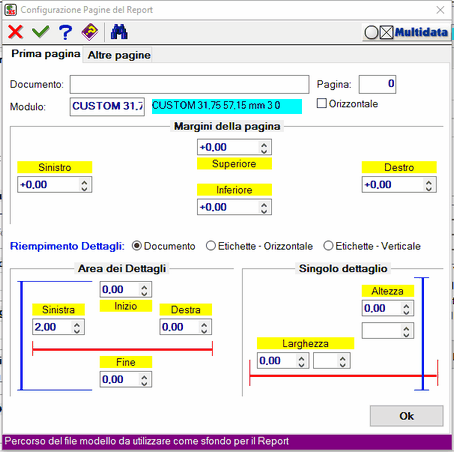The image size is (454, 452).
Task: Adjust the Superiore margin spinner arrows
Action: click(x=264, y=147)
